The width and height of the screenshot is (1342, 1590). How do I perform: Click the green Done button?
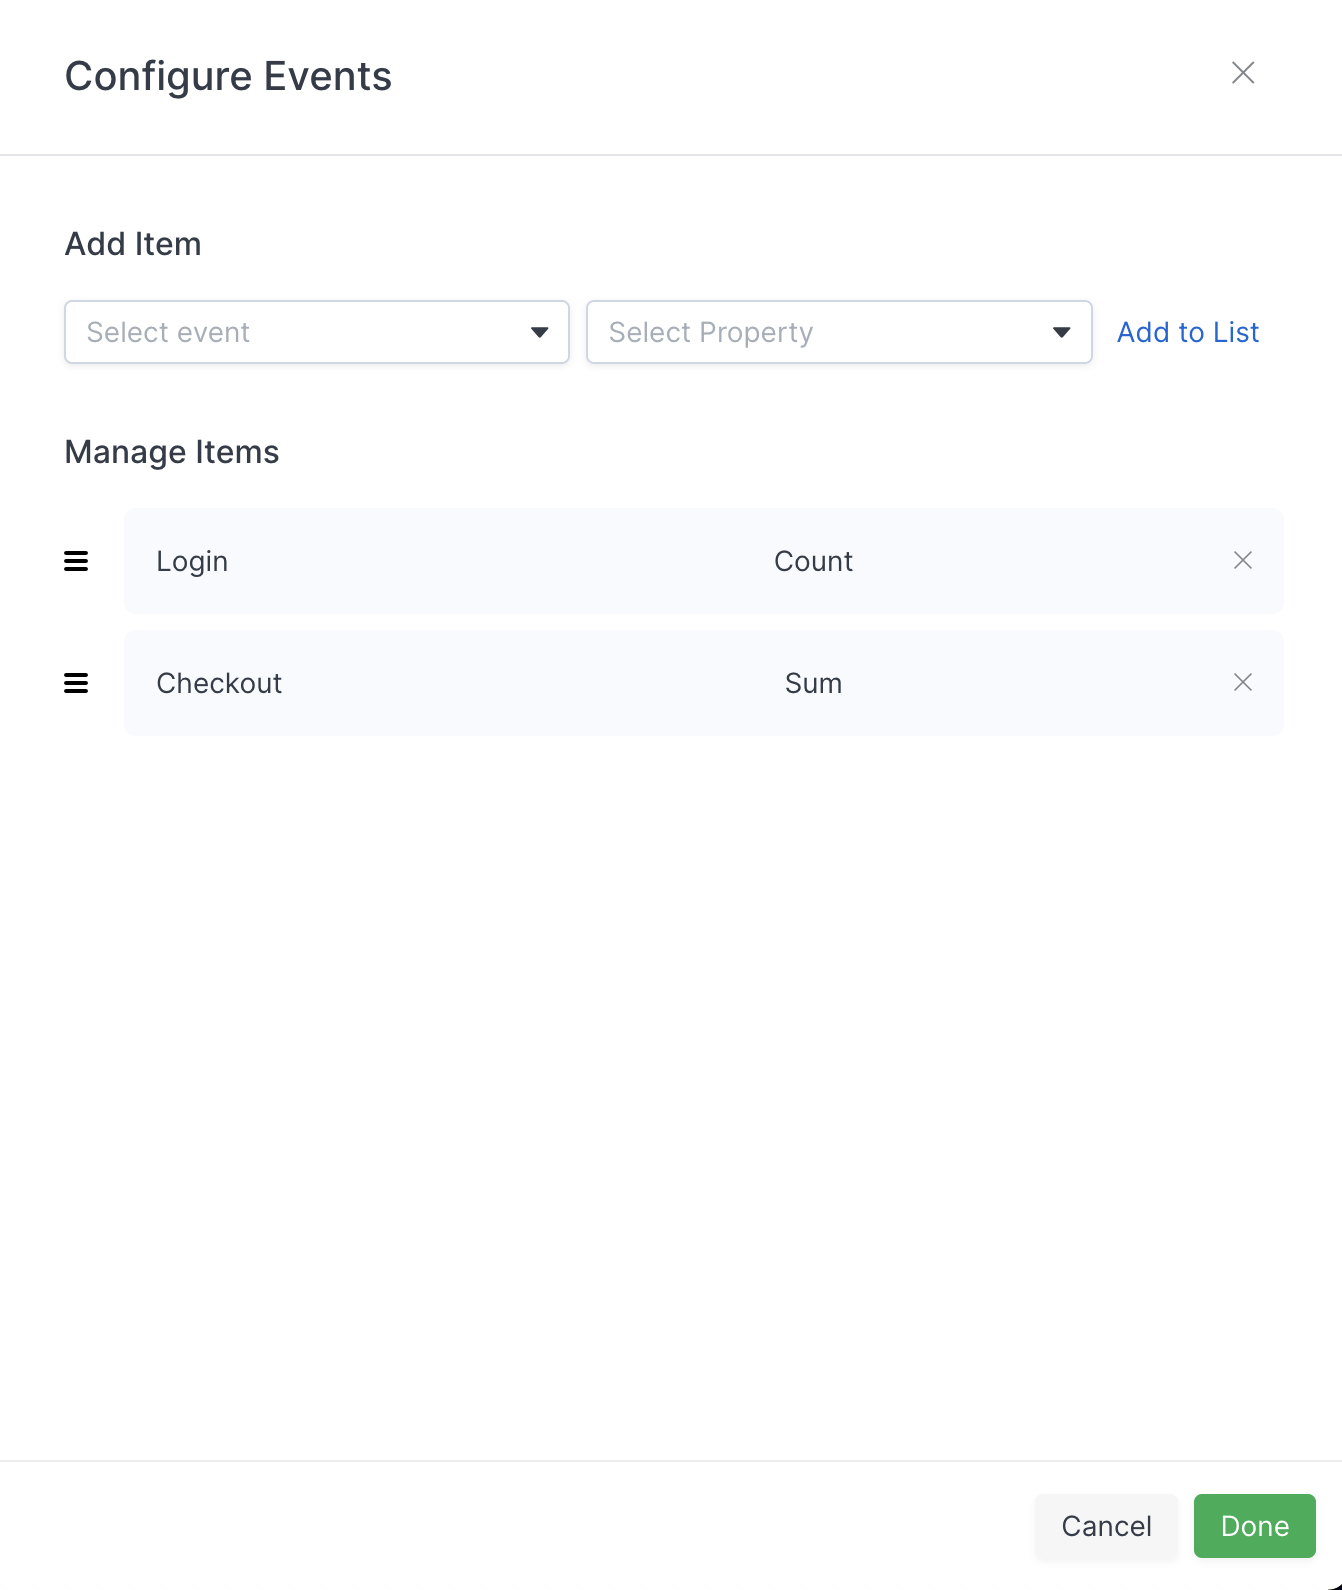(x=1255, y=1526)
